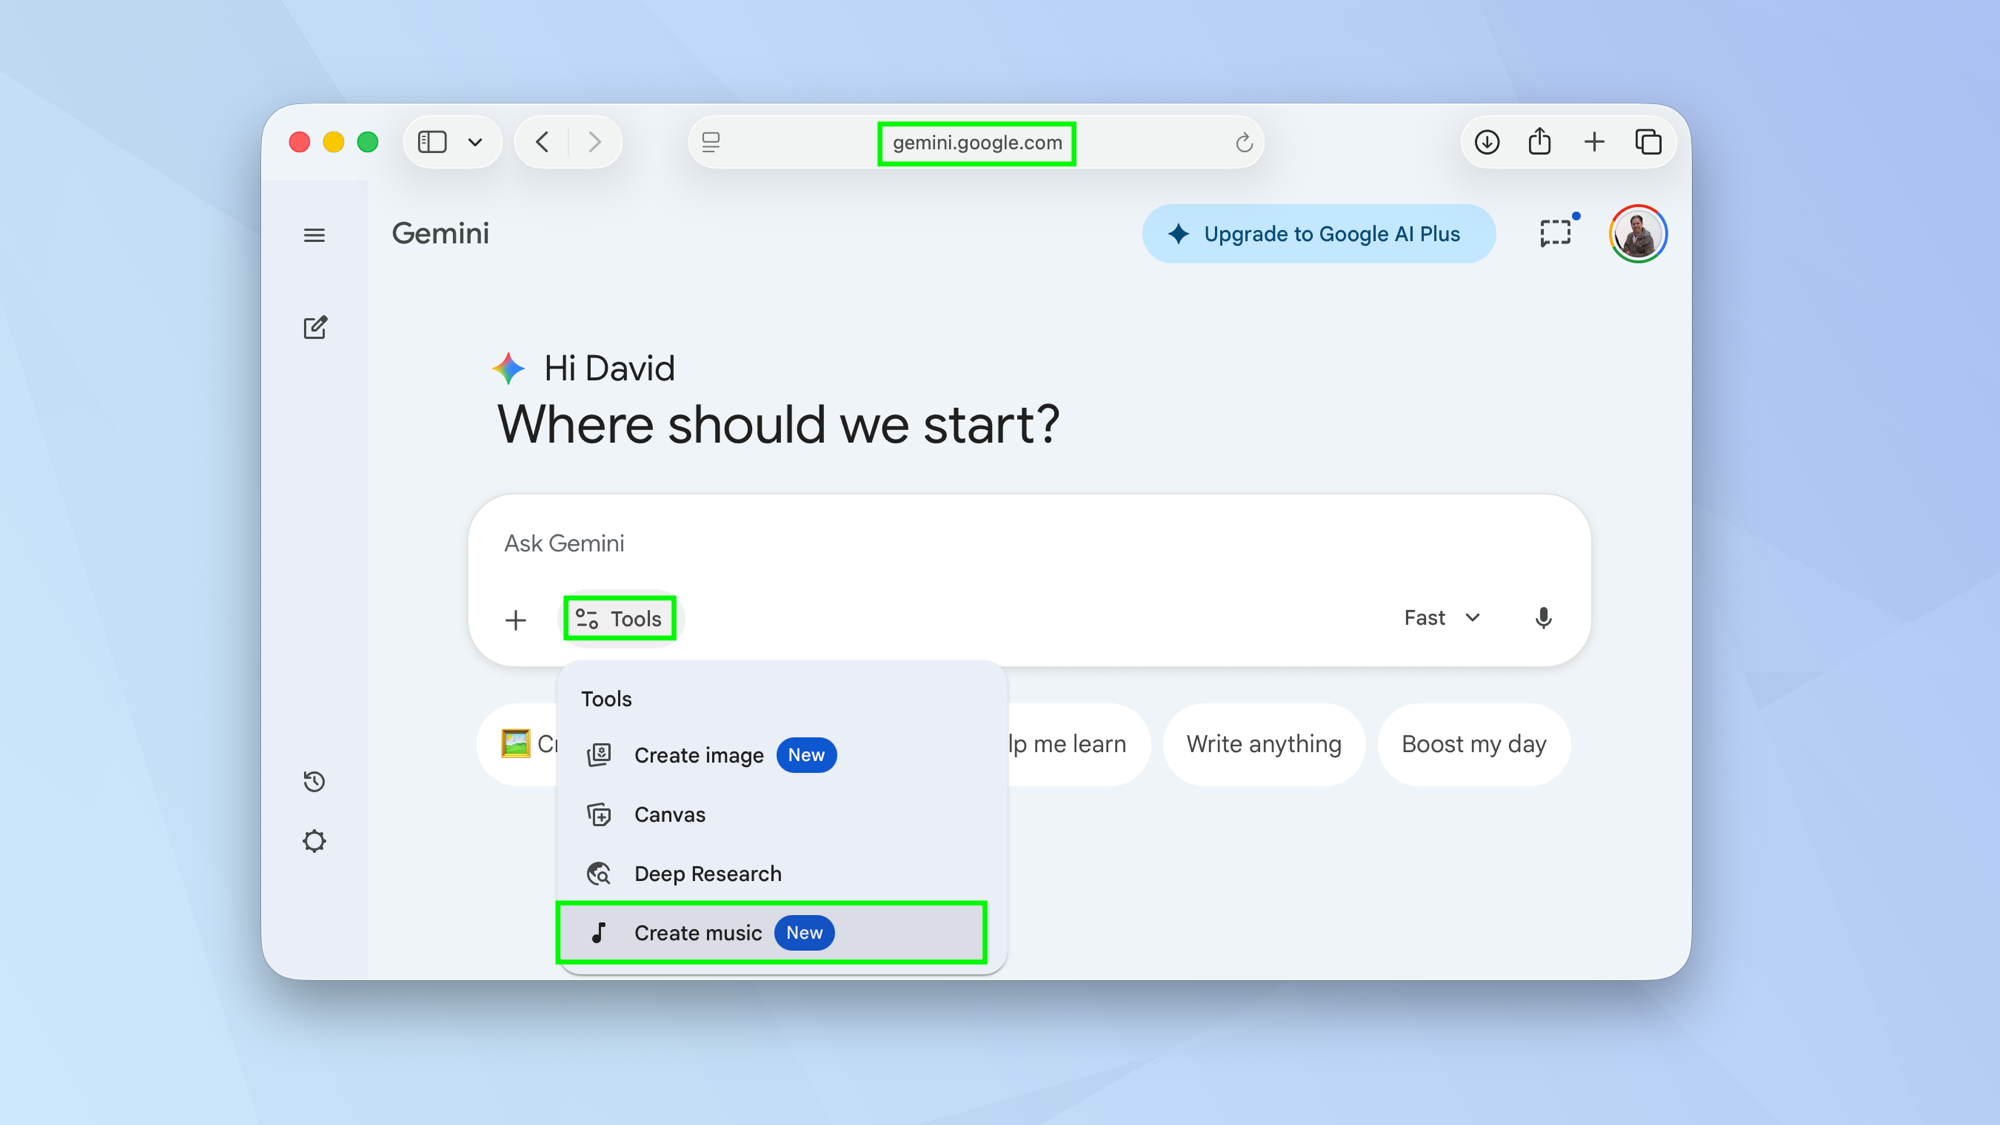Click the profile avatar picture
Screen dimensions: 2000x1125
1637,233
